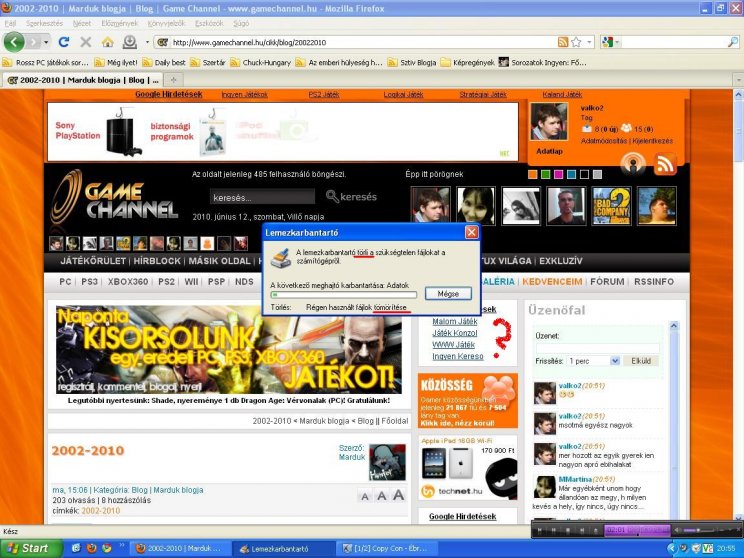Open the tab list dropdown arrow
The height and width of the screenshot is (558, 744).
click(x=738, y=80)
